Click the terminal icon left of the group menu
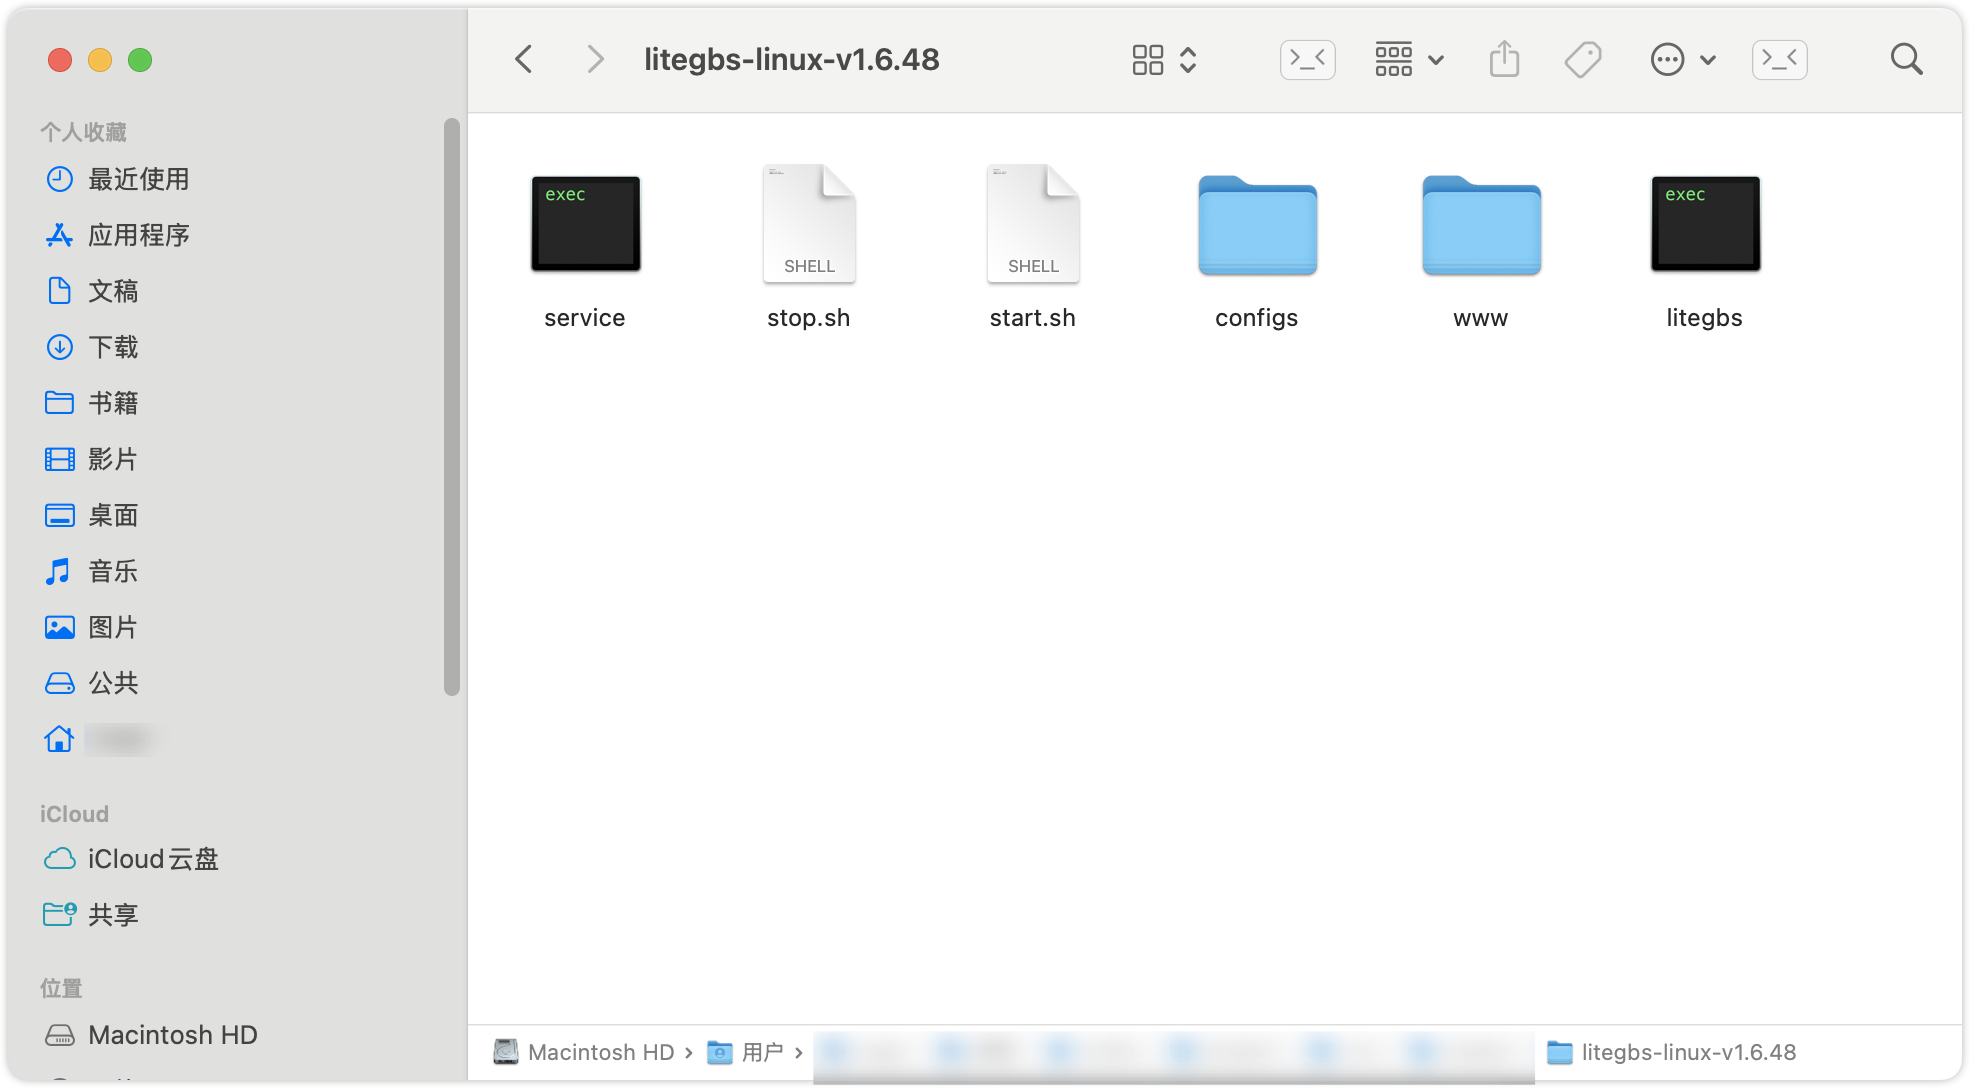Viewport: 1970px width, 1088px height. coord(1307,60)
